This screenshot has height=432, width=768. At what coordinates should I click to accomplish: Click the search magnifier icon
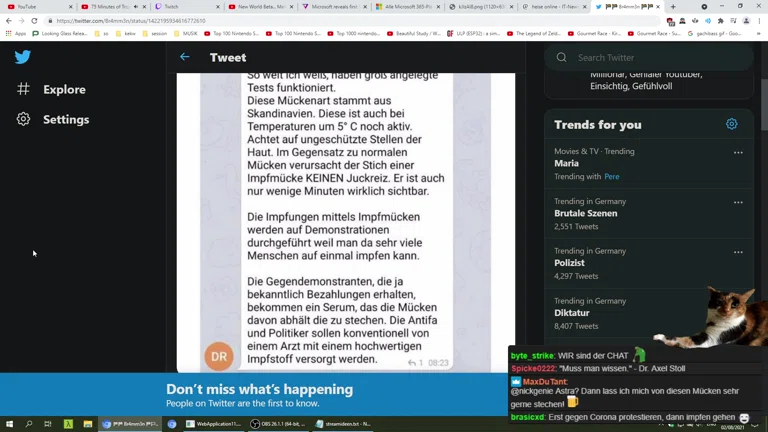coord(561,58)
